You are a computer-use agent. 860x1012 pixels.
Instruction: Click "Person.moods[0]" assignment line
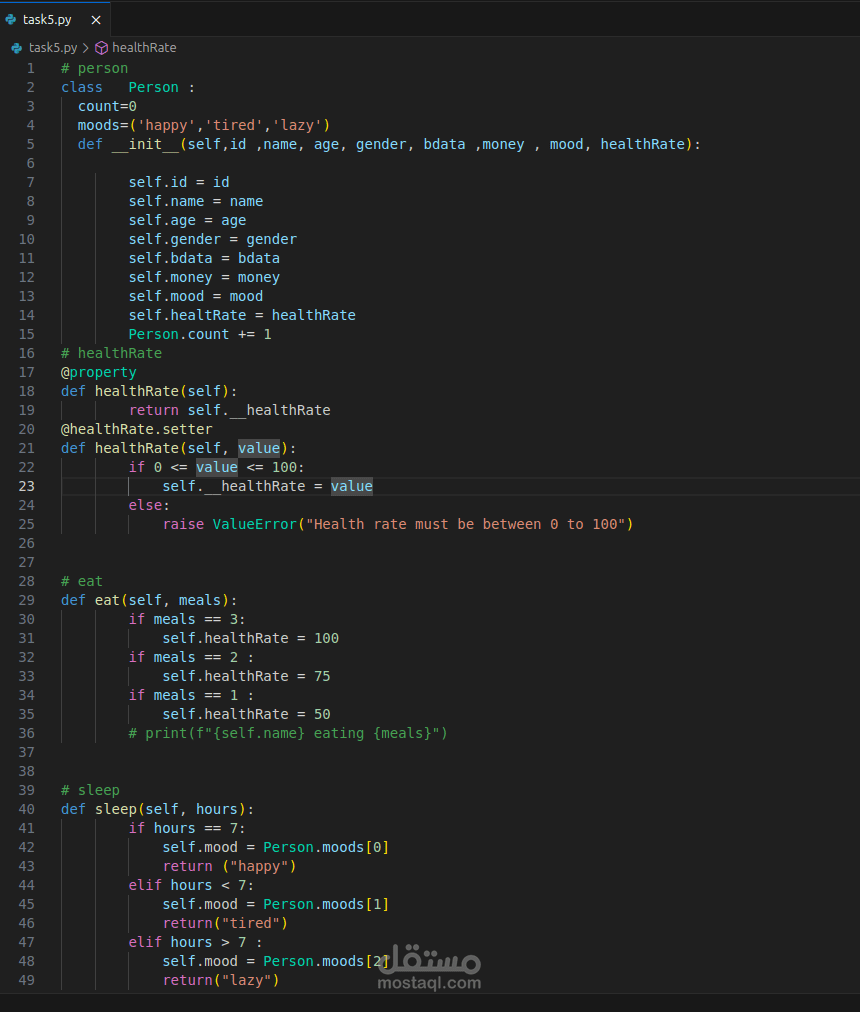pyautogui.click(x=276, y=847)
